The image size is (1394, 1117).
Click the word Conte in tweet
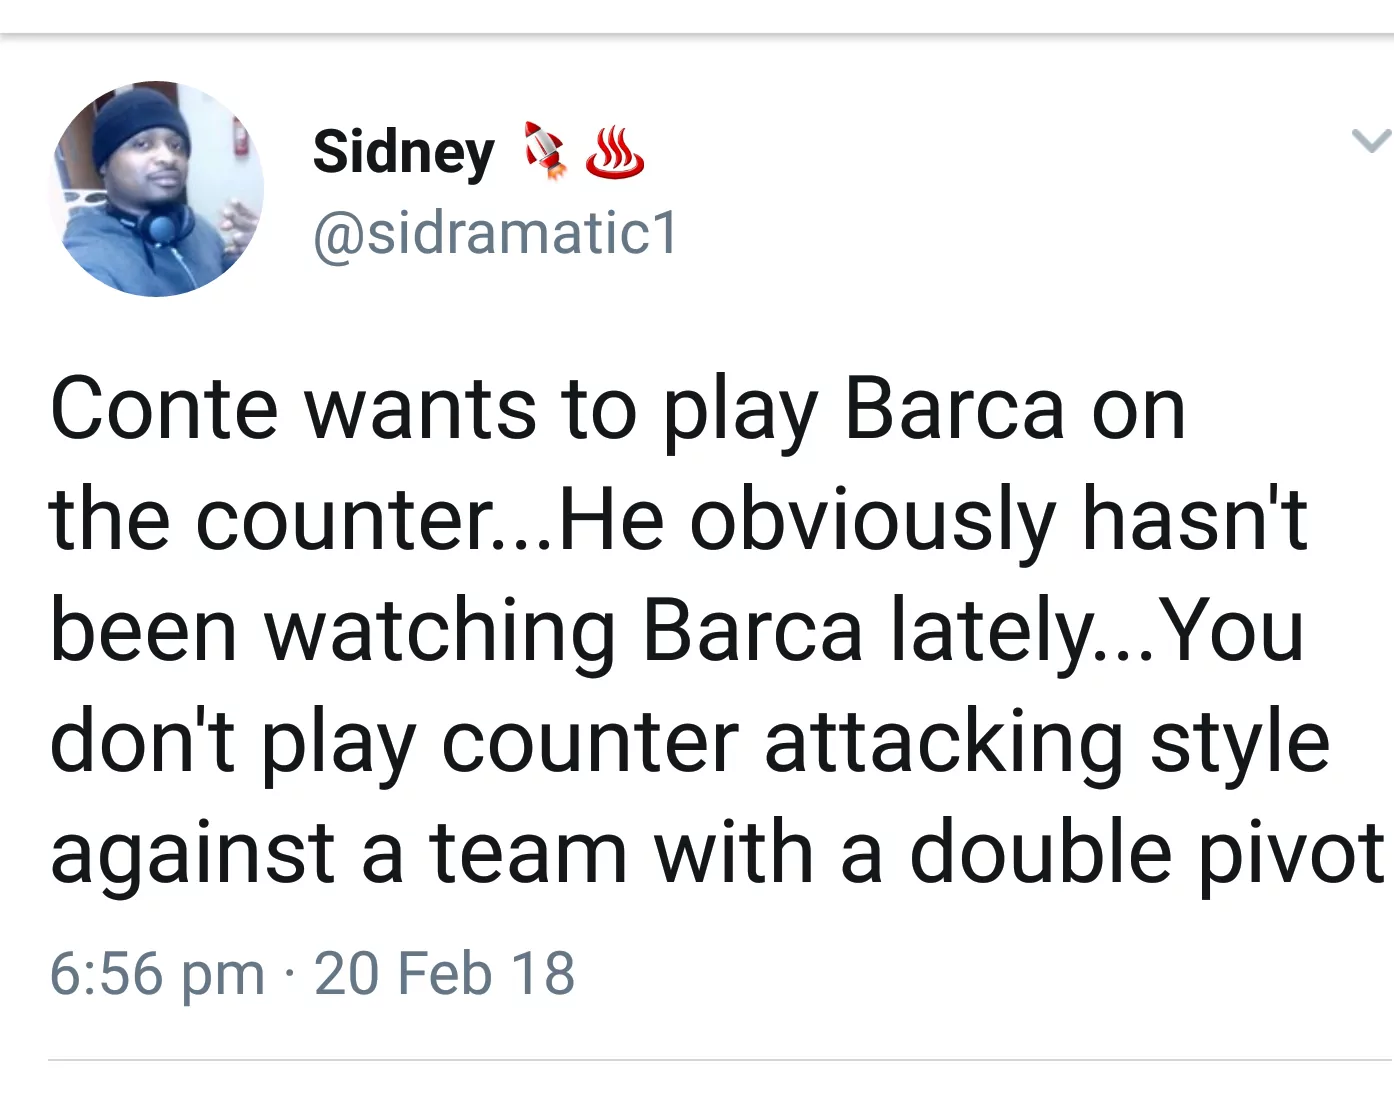pos(164,408)
